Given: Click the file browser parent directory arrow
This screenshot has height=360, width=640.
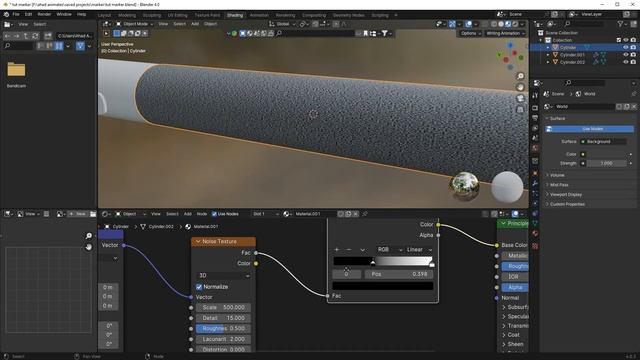Looking at the screenshot, I should point(26,36).
